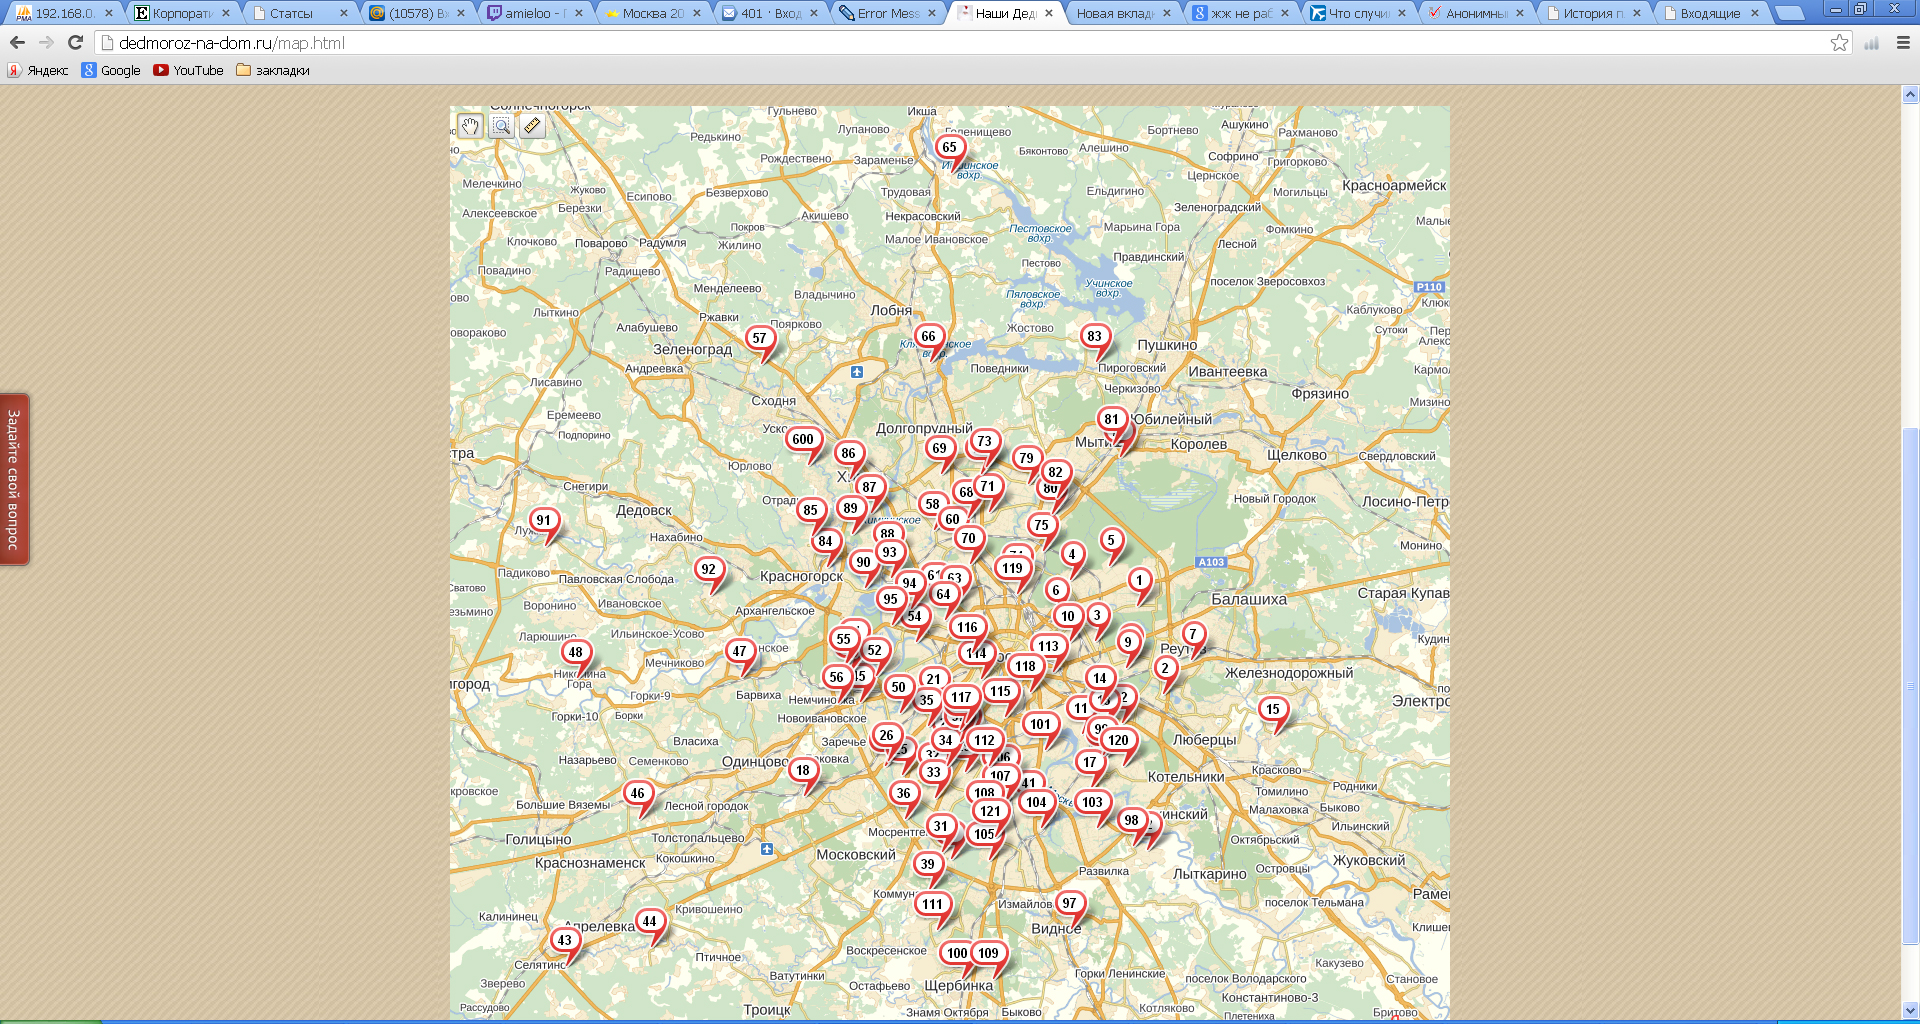Reload the page with the refresh button
Screen dimensions: 1920x1024
tap(75, 43)
